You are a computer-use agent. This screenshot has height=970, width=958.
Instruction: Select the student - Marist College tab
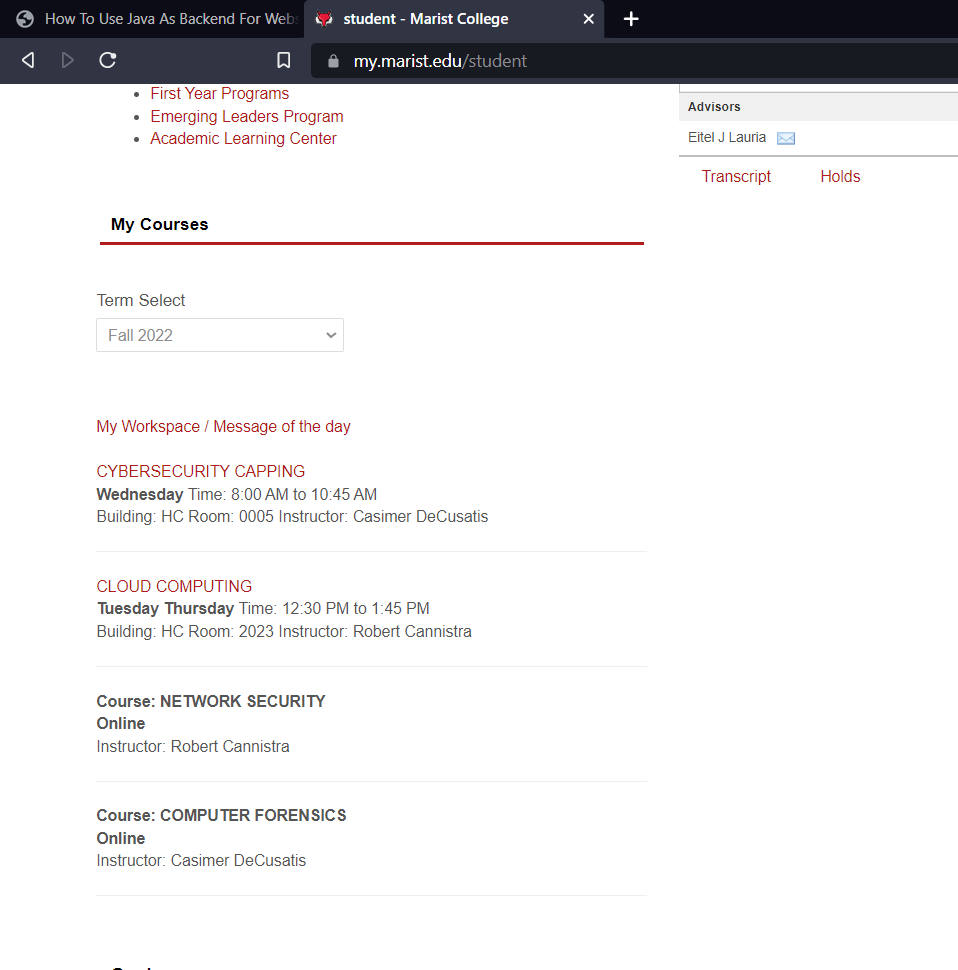tap(454, 19)
